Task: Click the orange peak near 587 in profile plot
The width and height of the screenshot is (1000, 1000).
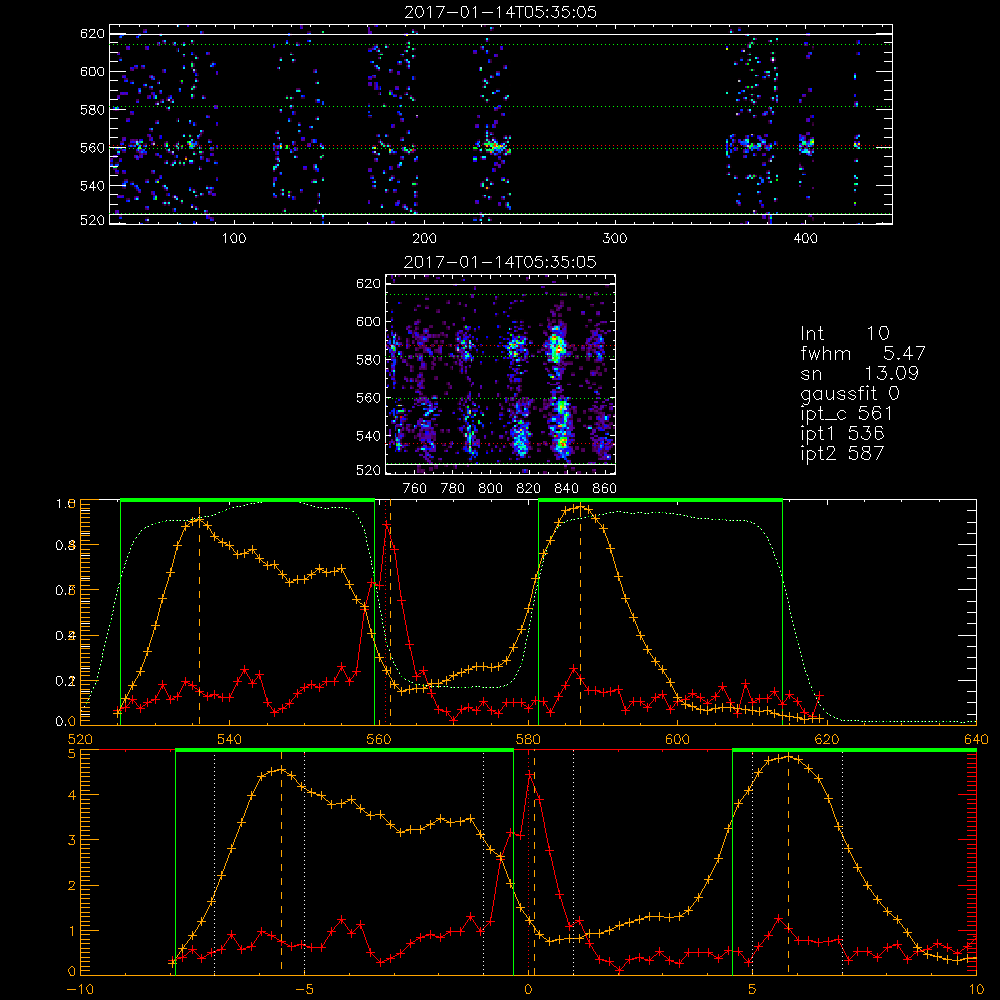Action: (x=580, y=508)
